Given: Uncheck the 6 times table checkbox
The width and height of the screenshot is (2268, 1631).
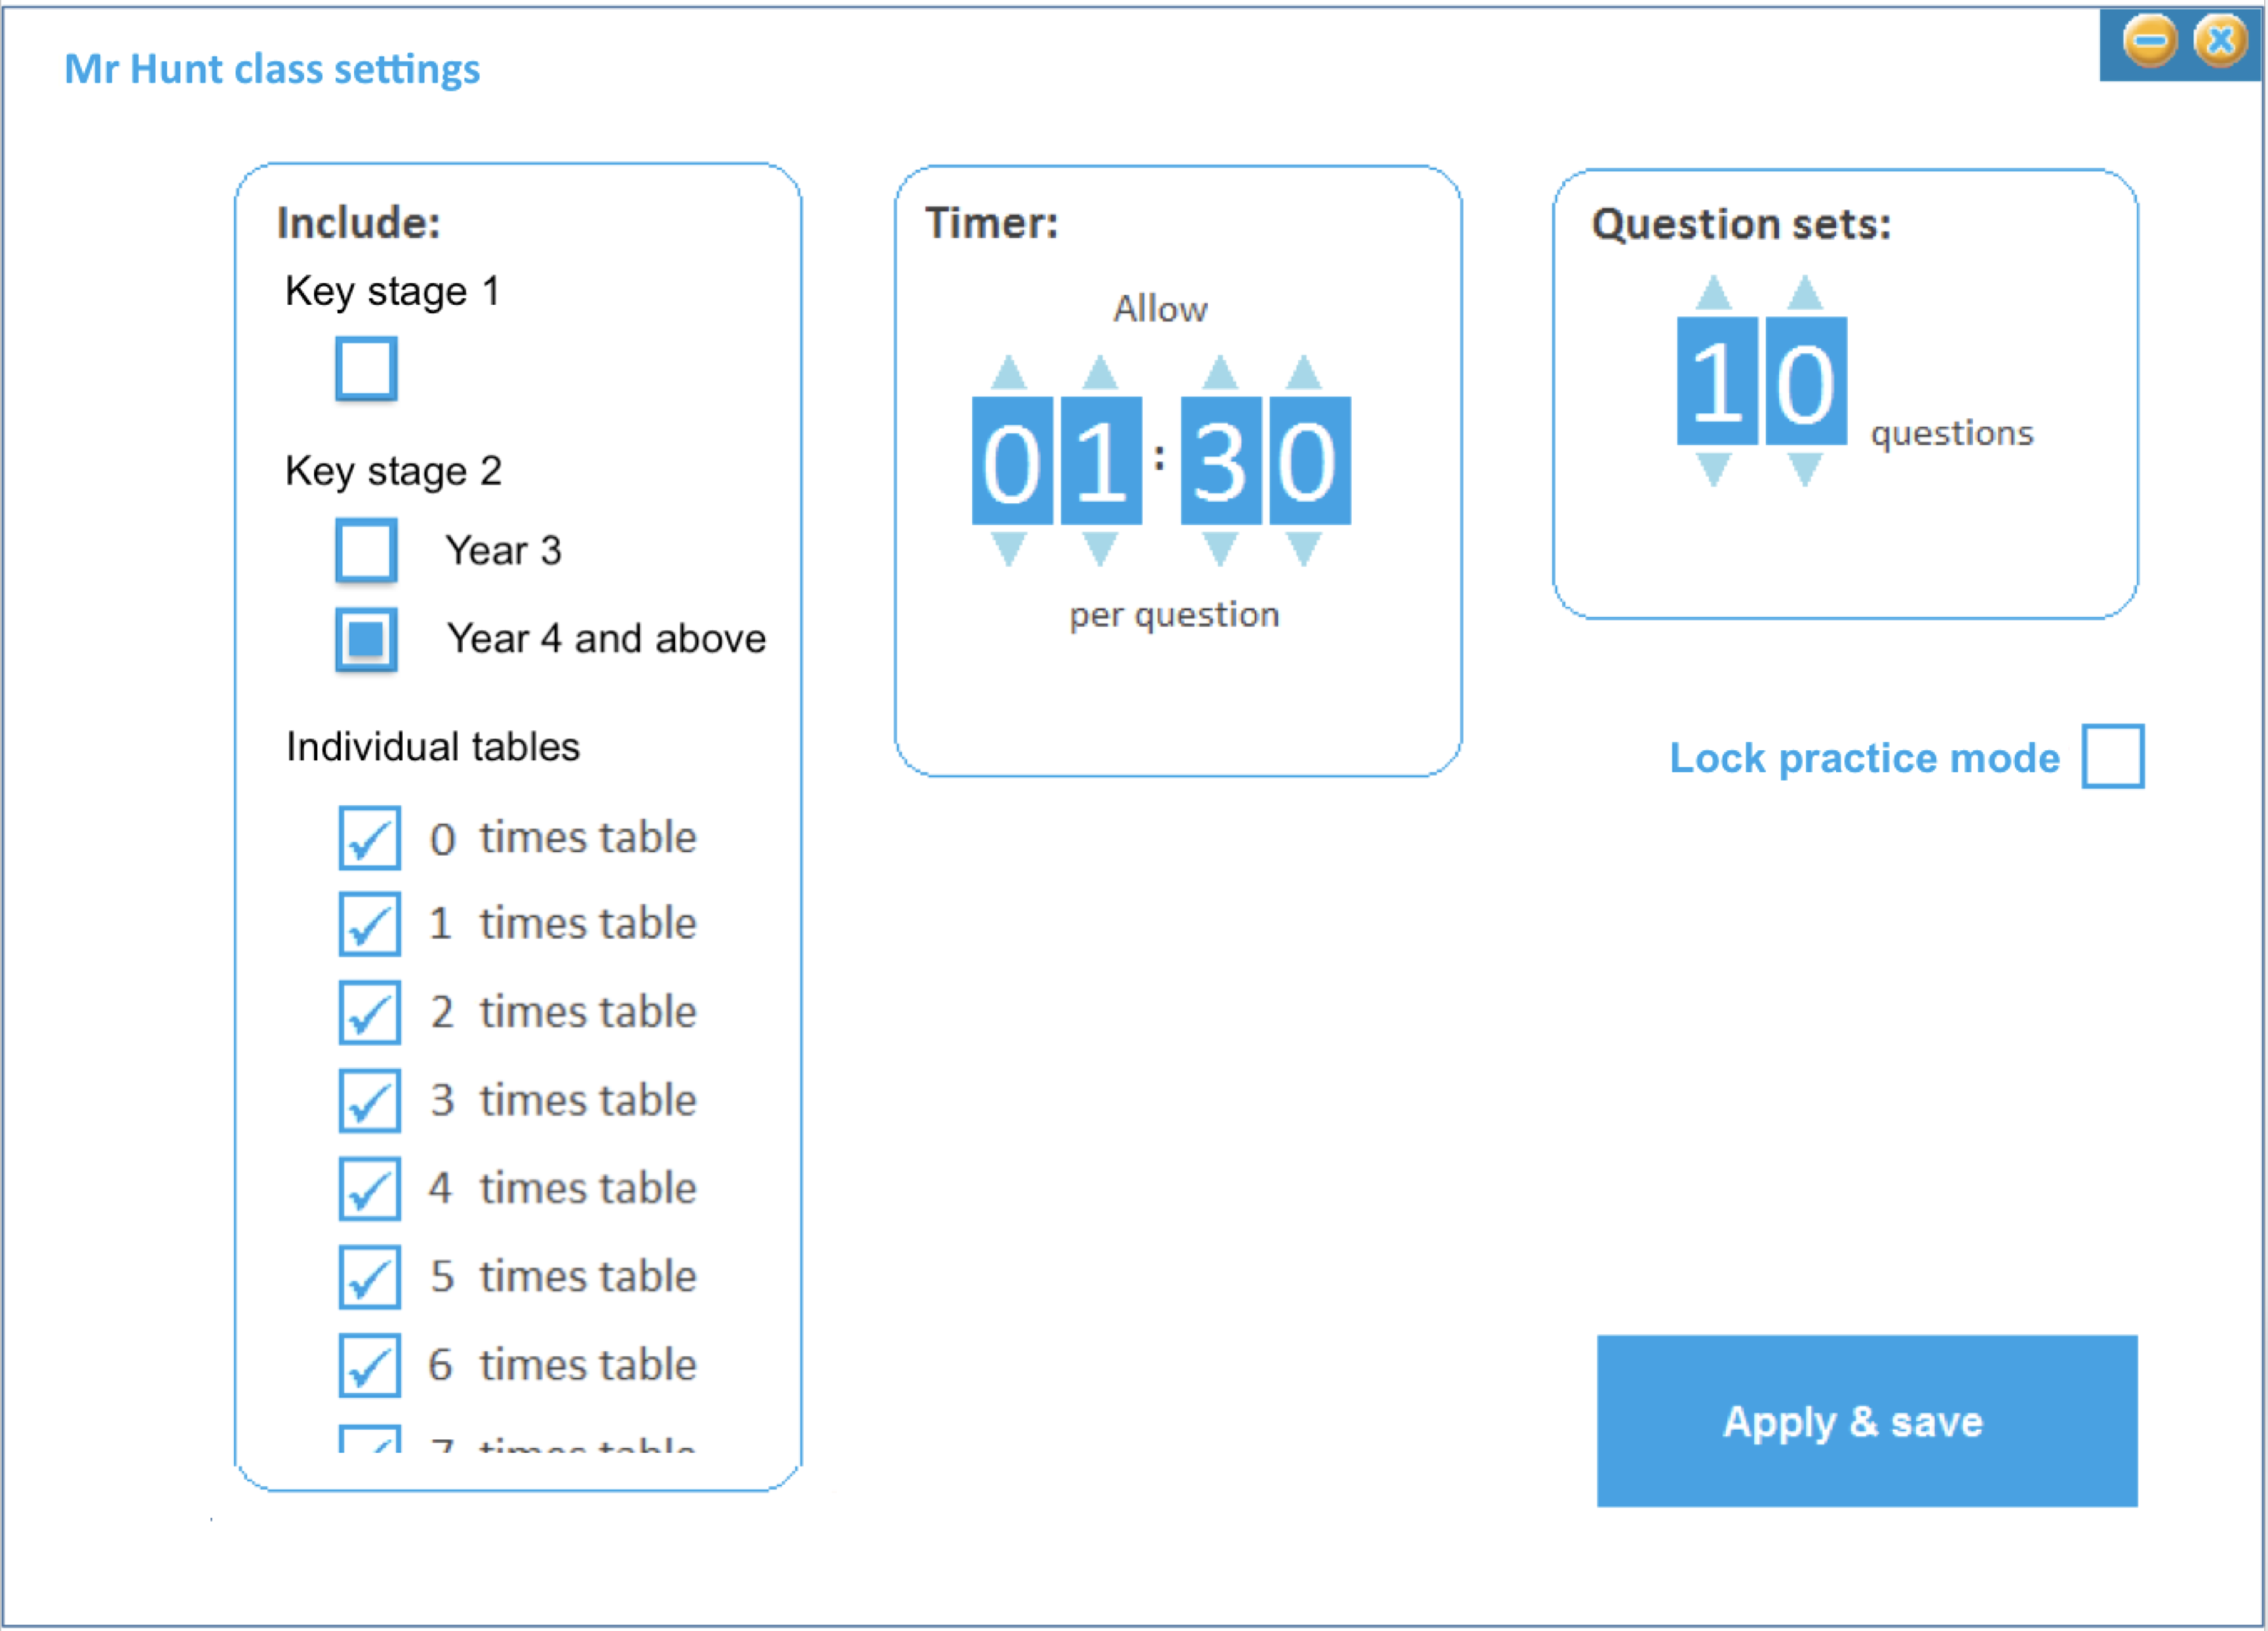Looking at the screenshot, I should tap(370, 1365).
